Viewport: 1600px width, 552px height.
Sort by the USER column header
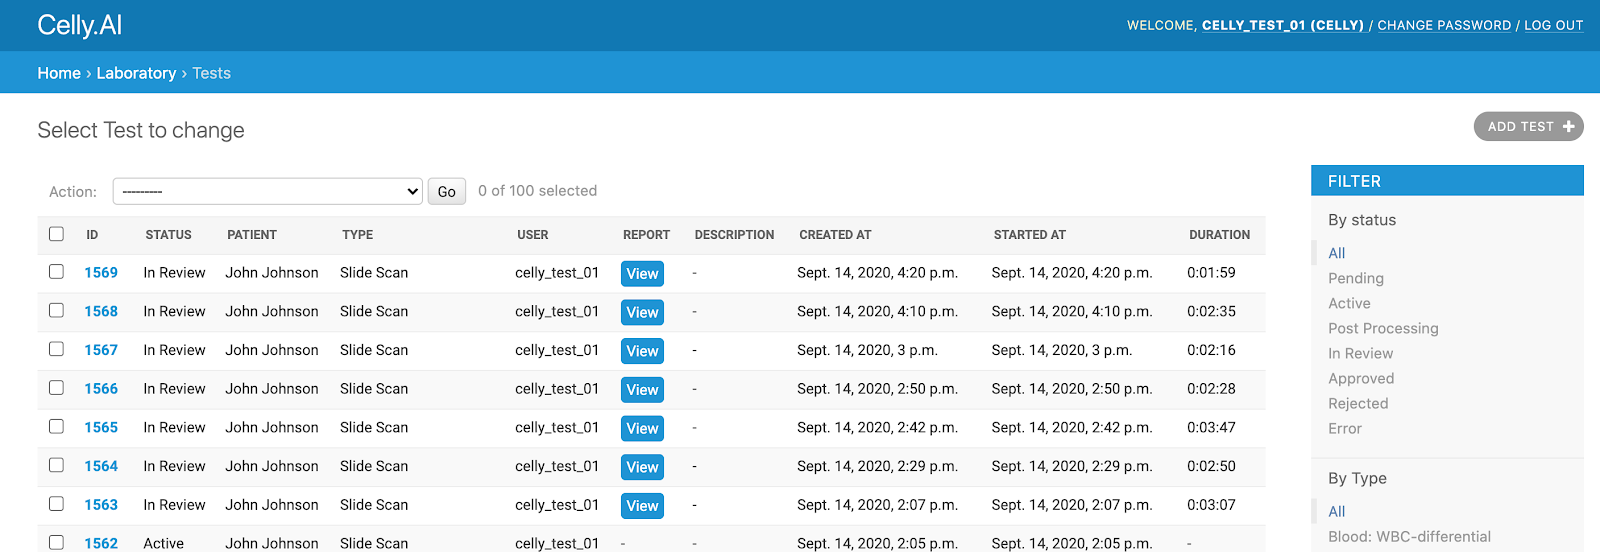[x=532, y=235]
